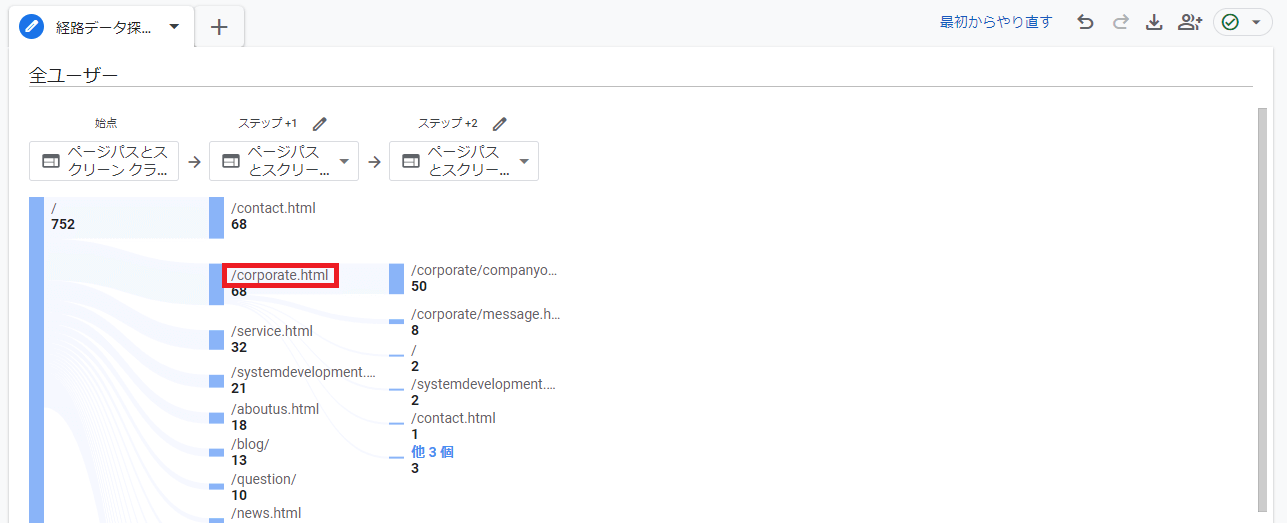
Task: Expand the 他 3 個 link
Action: click(x=432, y=452)
